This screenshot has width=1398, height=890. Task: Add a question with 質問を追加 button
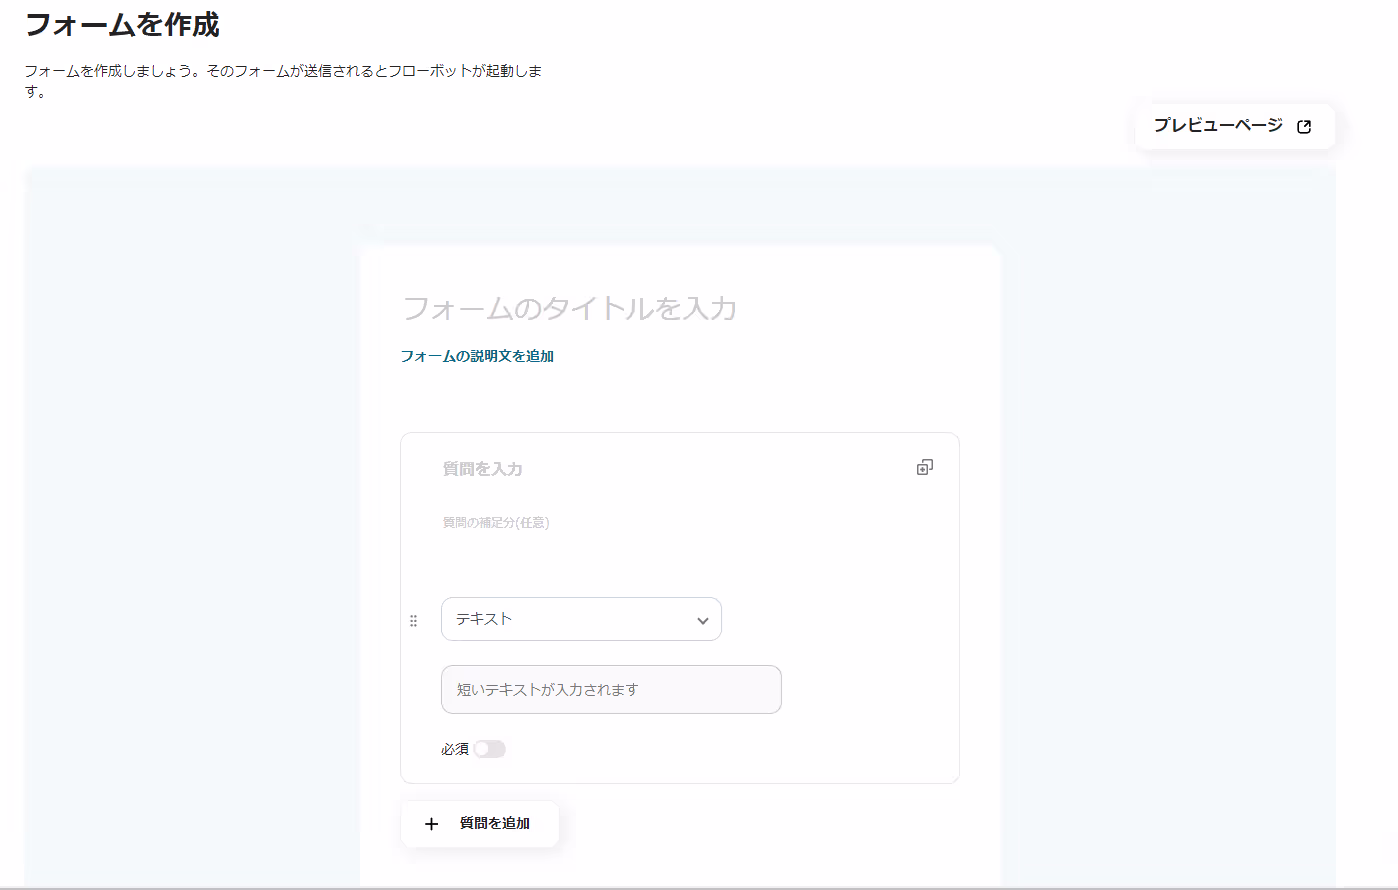point(480,824)
